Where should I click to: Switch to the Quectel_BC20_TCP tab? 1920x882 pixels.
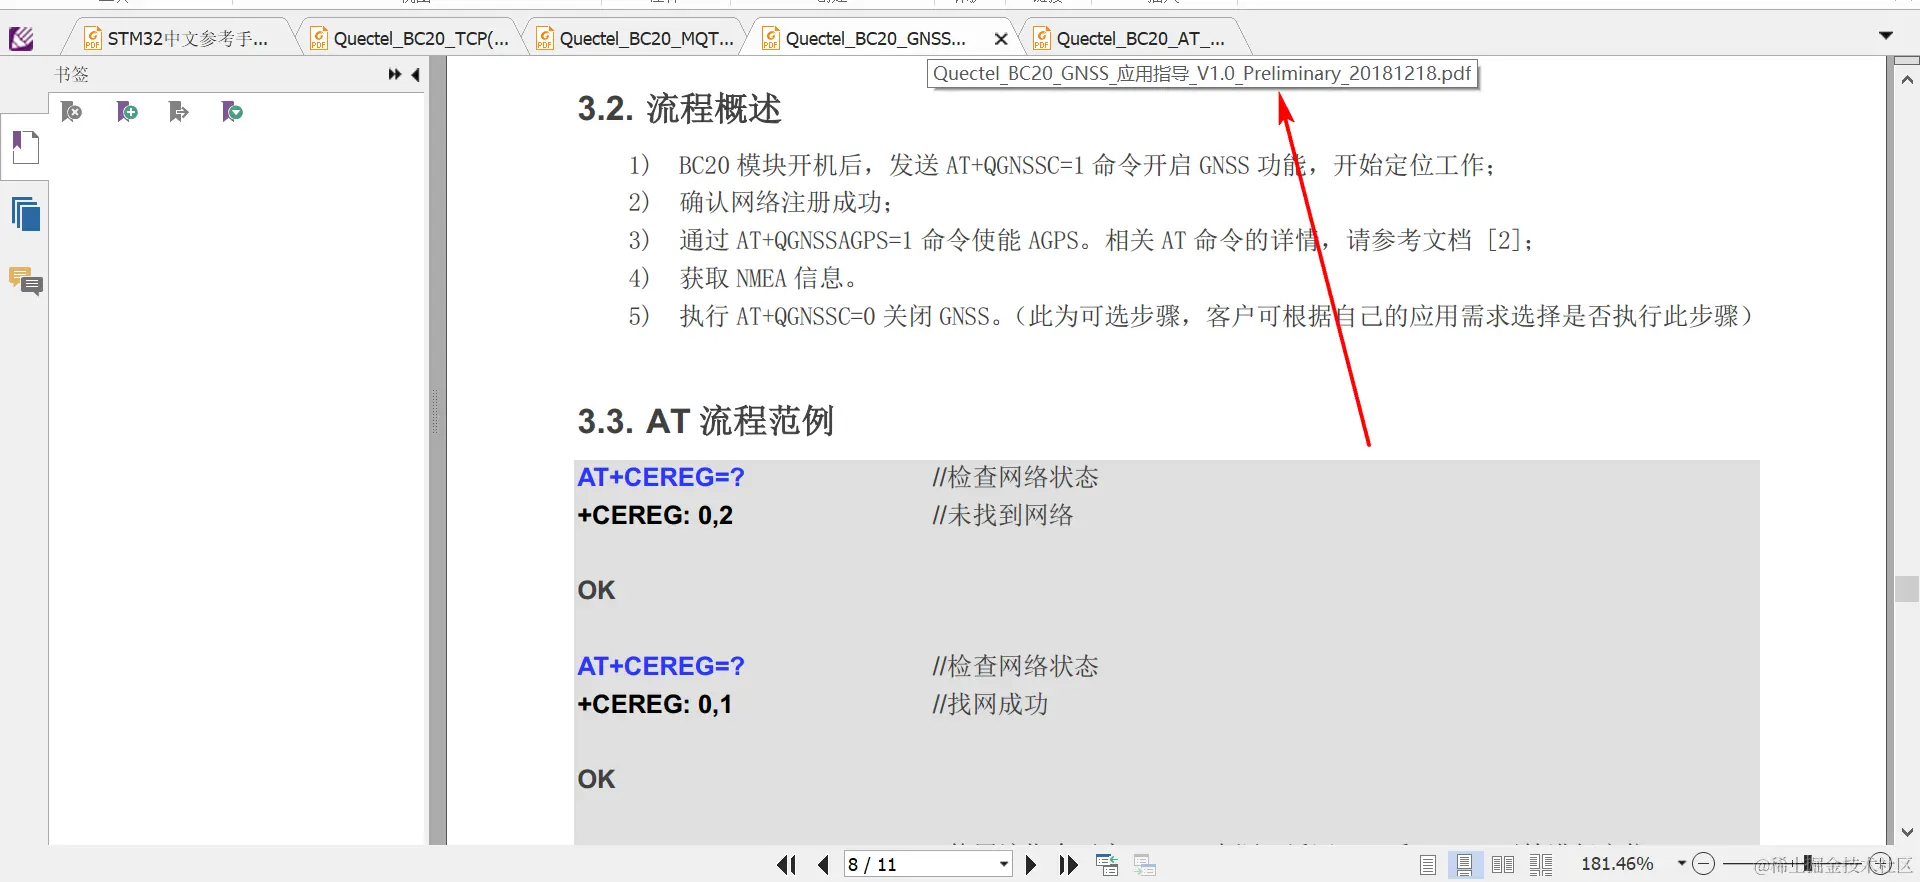point(412,38)
